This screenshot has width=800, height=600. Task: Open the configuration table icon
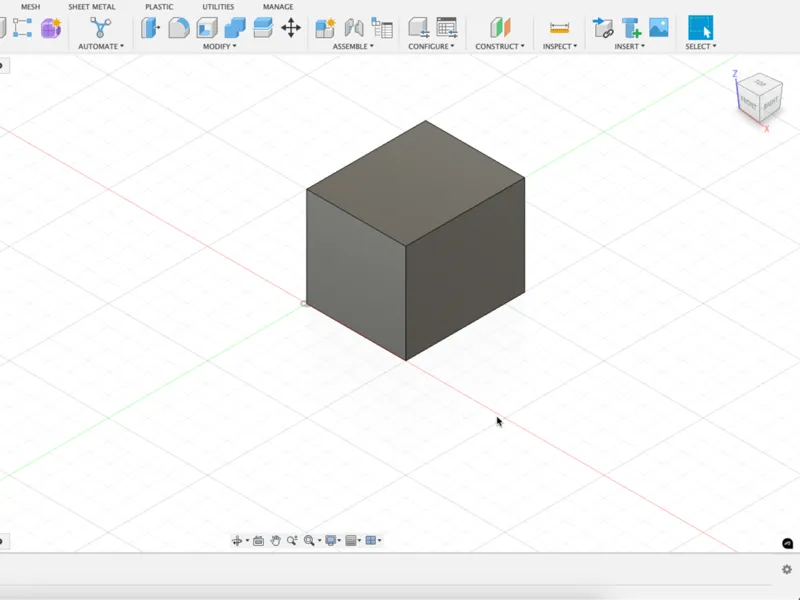447,28
